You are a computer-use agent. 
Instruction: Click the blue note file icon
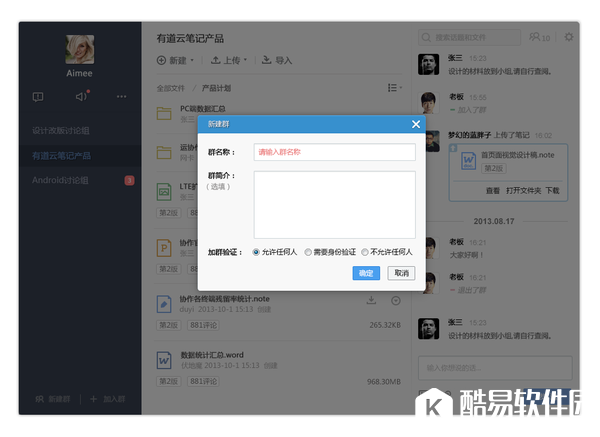tap(164, 304)
